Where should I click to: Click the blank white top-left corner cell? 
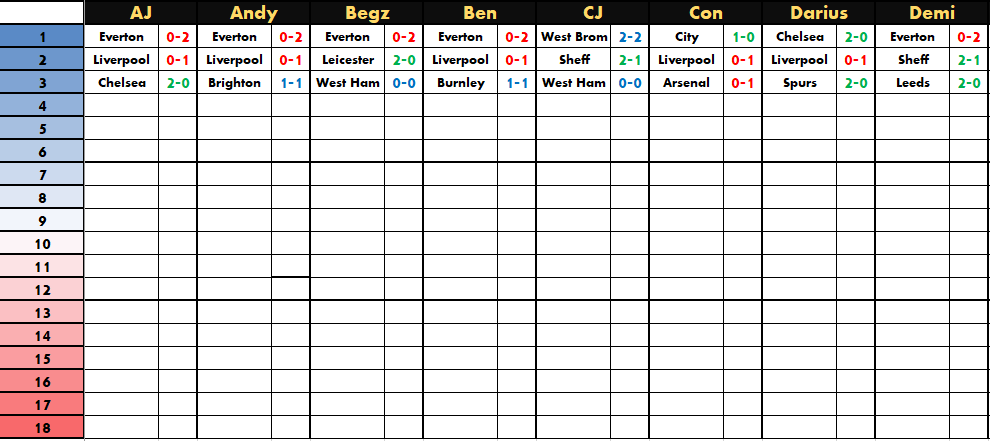42,12
